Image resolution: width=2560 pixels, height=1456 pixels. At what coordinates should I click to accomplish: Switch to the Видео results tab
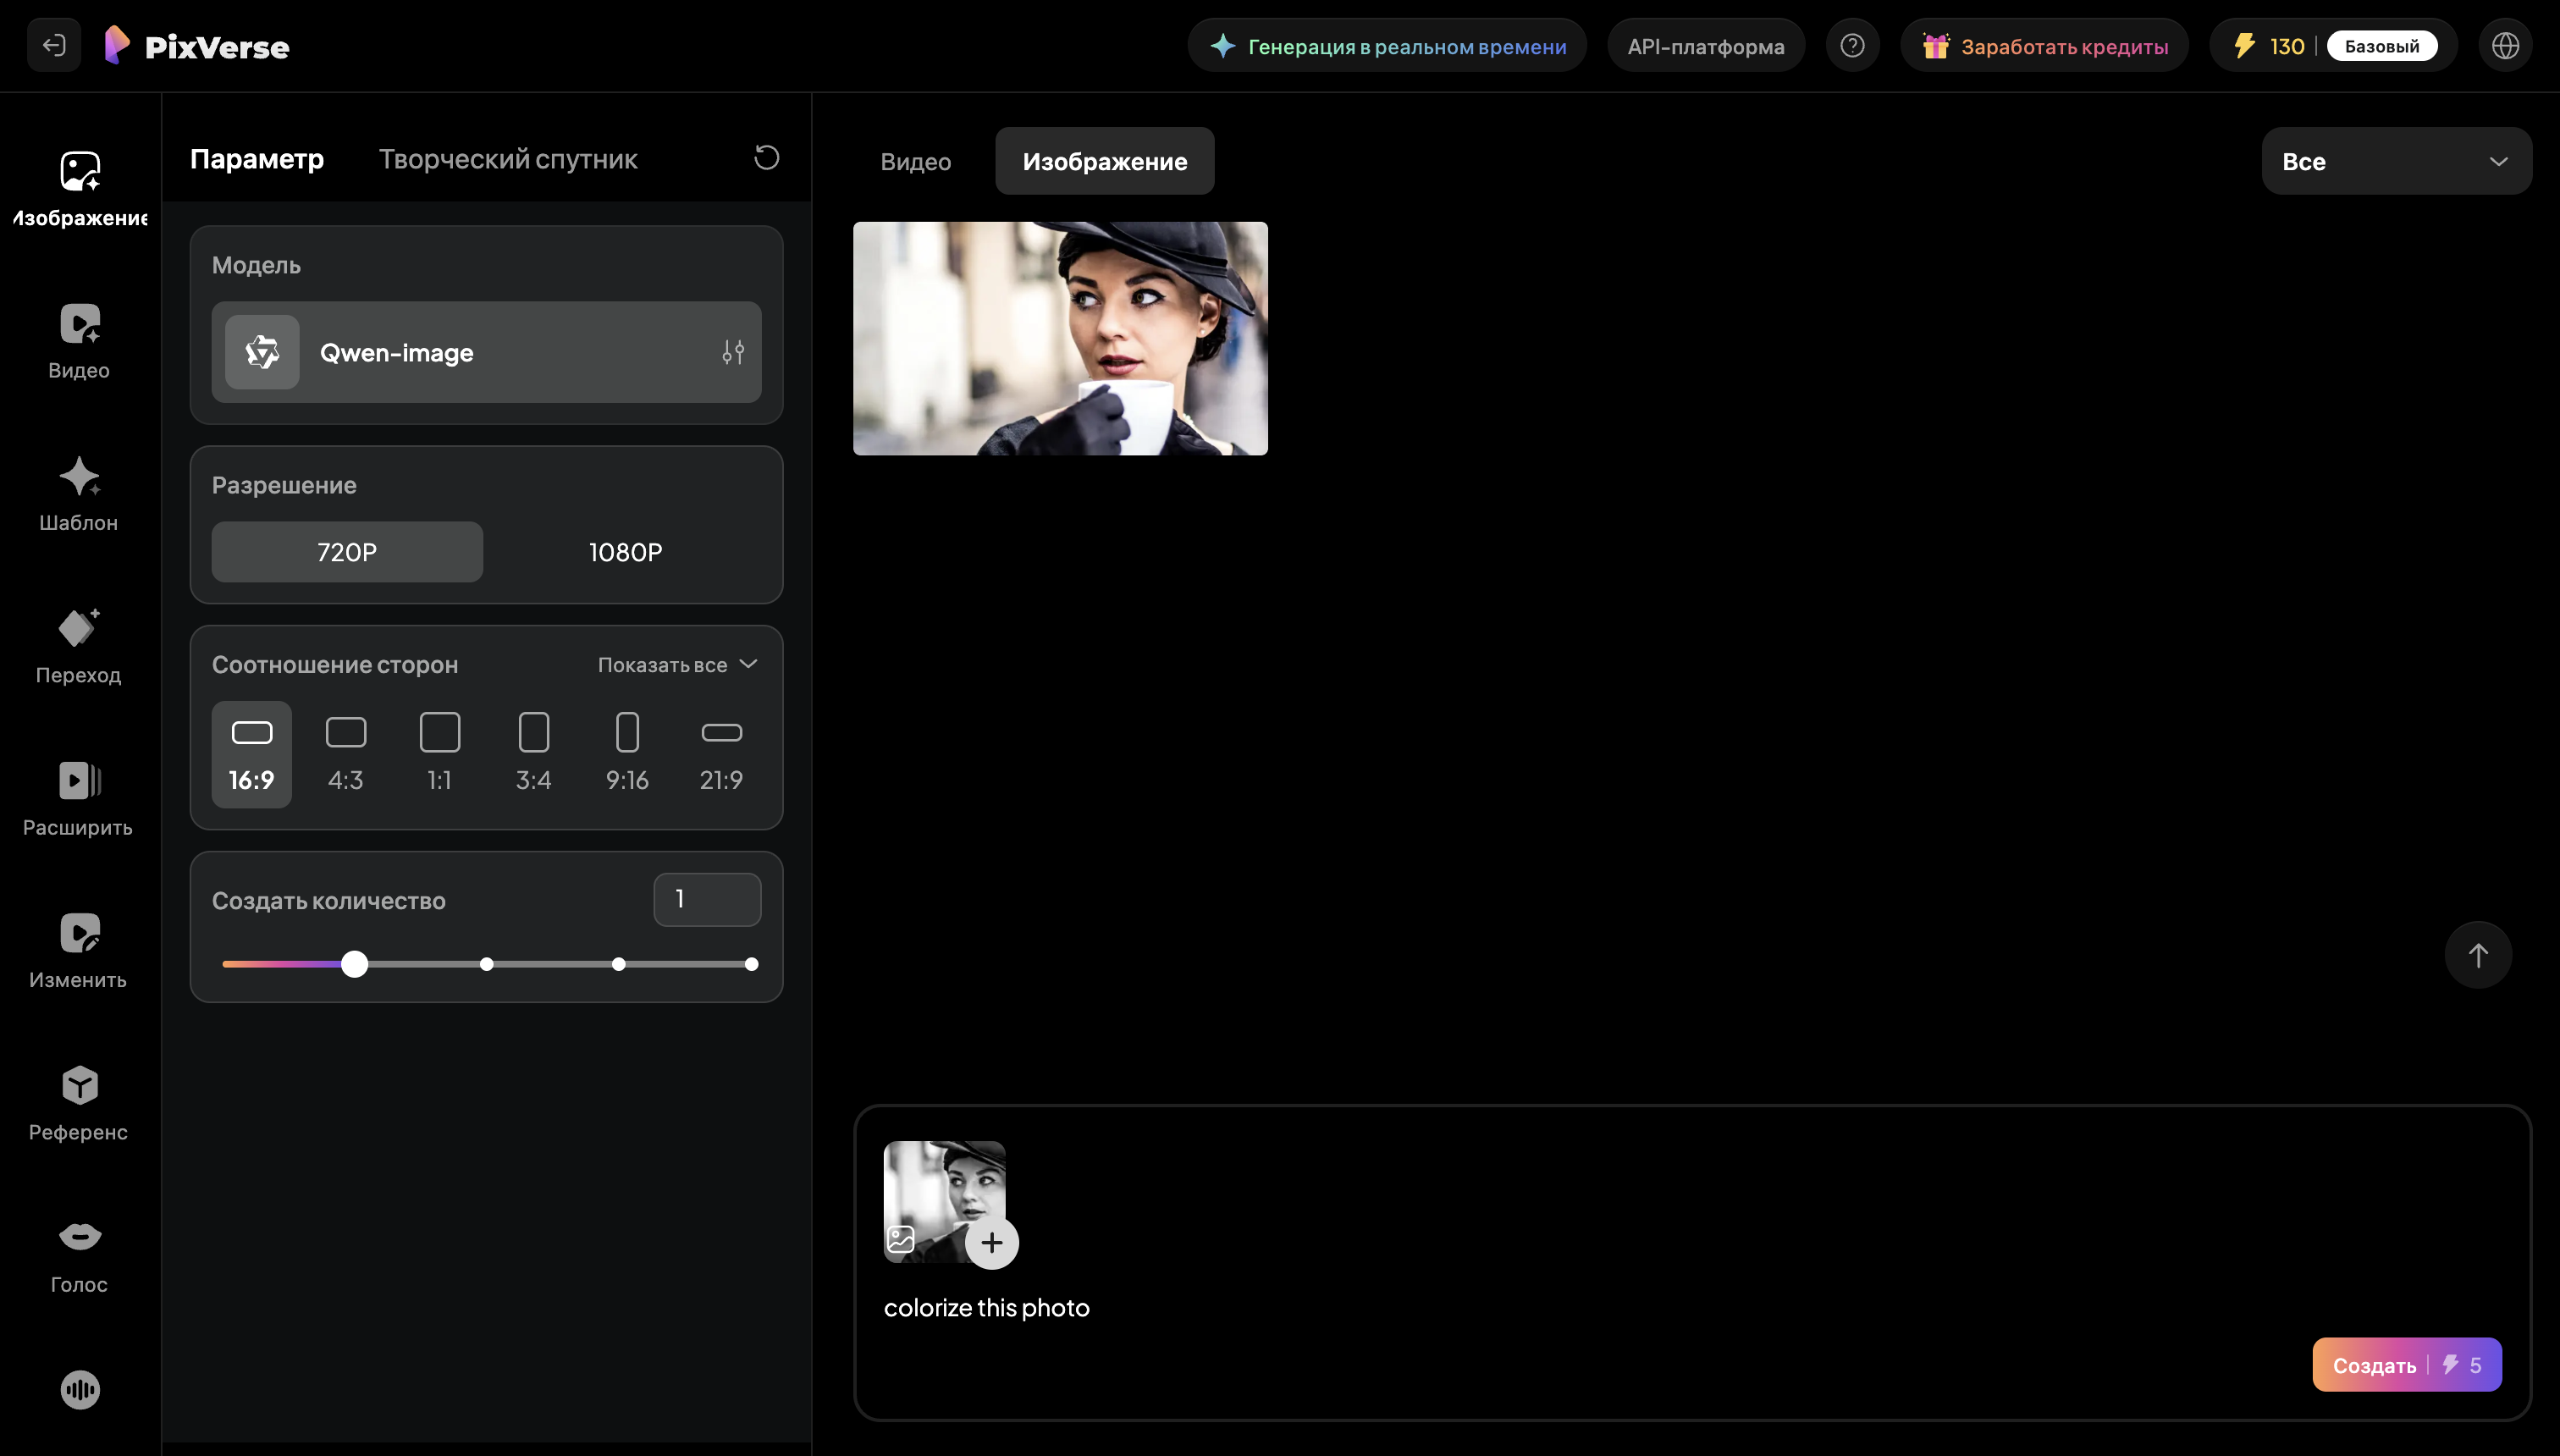click(915, 161)
